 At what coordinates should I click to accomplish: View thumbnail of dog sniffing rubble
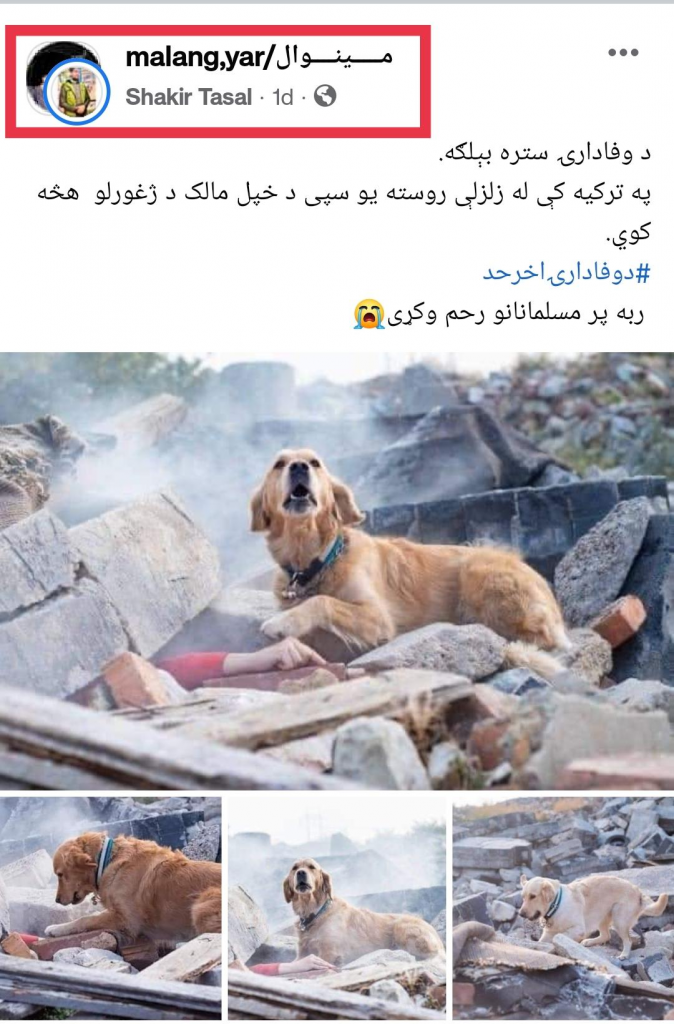tap(110, 907)
